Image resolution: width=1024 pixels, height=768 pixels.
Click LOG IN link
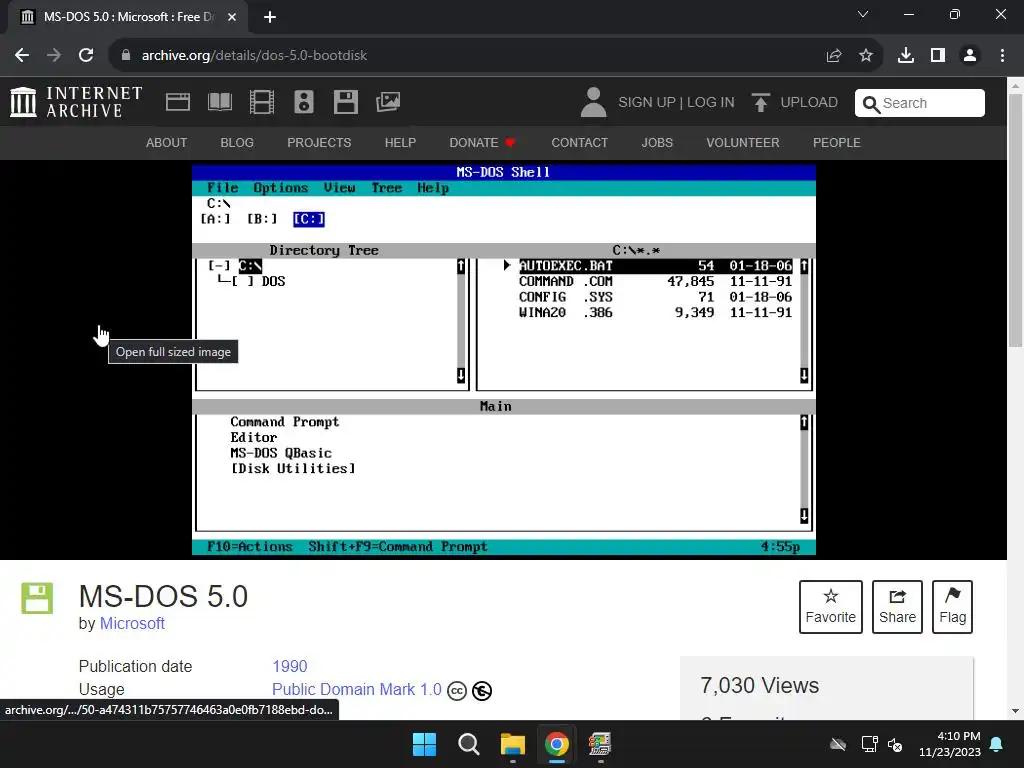click(x=711, y=103)
